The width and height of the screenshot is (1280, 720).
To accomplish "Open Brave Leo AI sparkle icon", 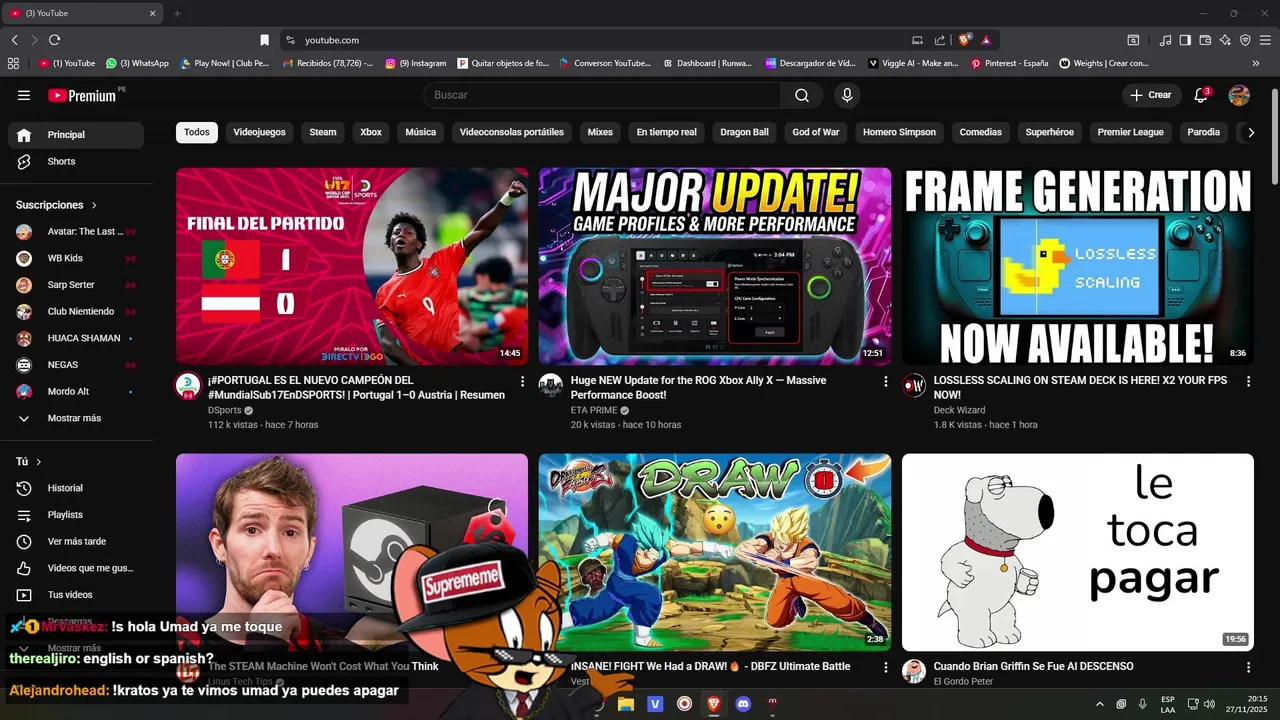I will coord(1225,40).
